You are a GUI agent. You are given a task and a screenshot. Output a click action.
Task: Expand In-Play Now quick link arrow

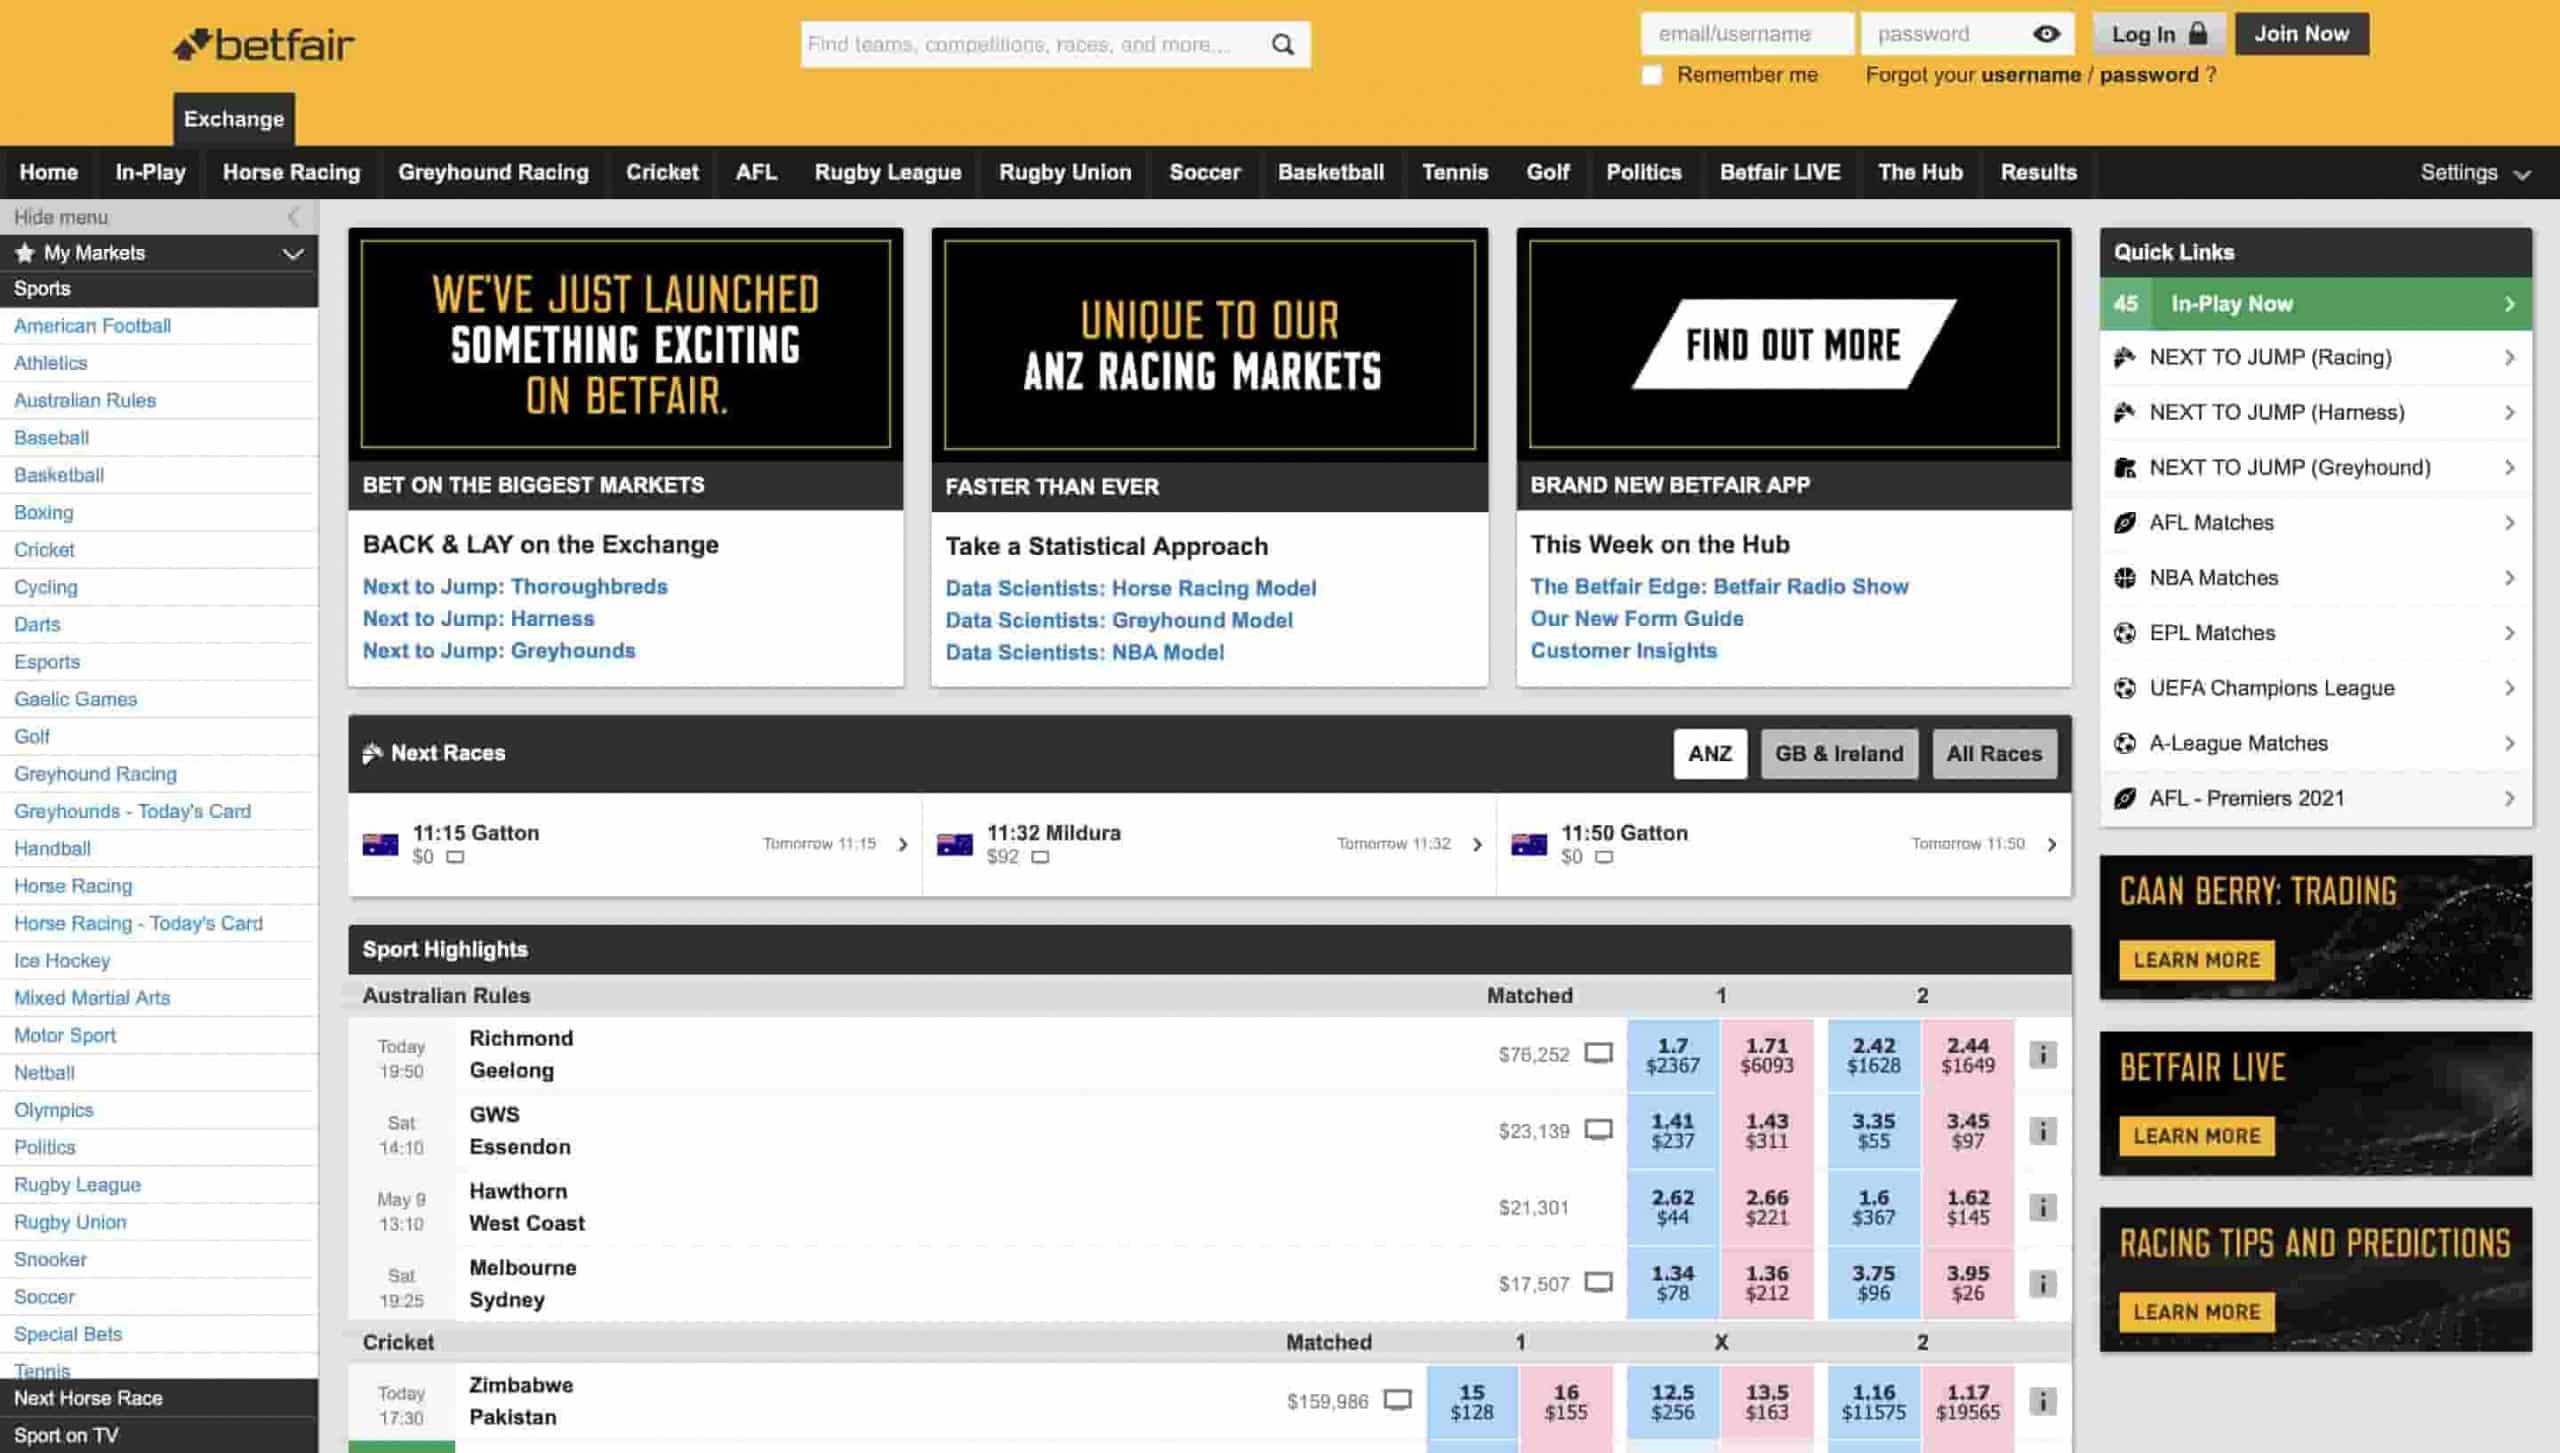pyautogui.click(x=2509, y=304)
